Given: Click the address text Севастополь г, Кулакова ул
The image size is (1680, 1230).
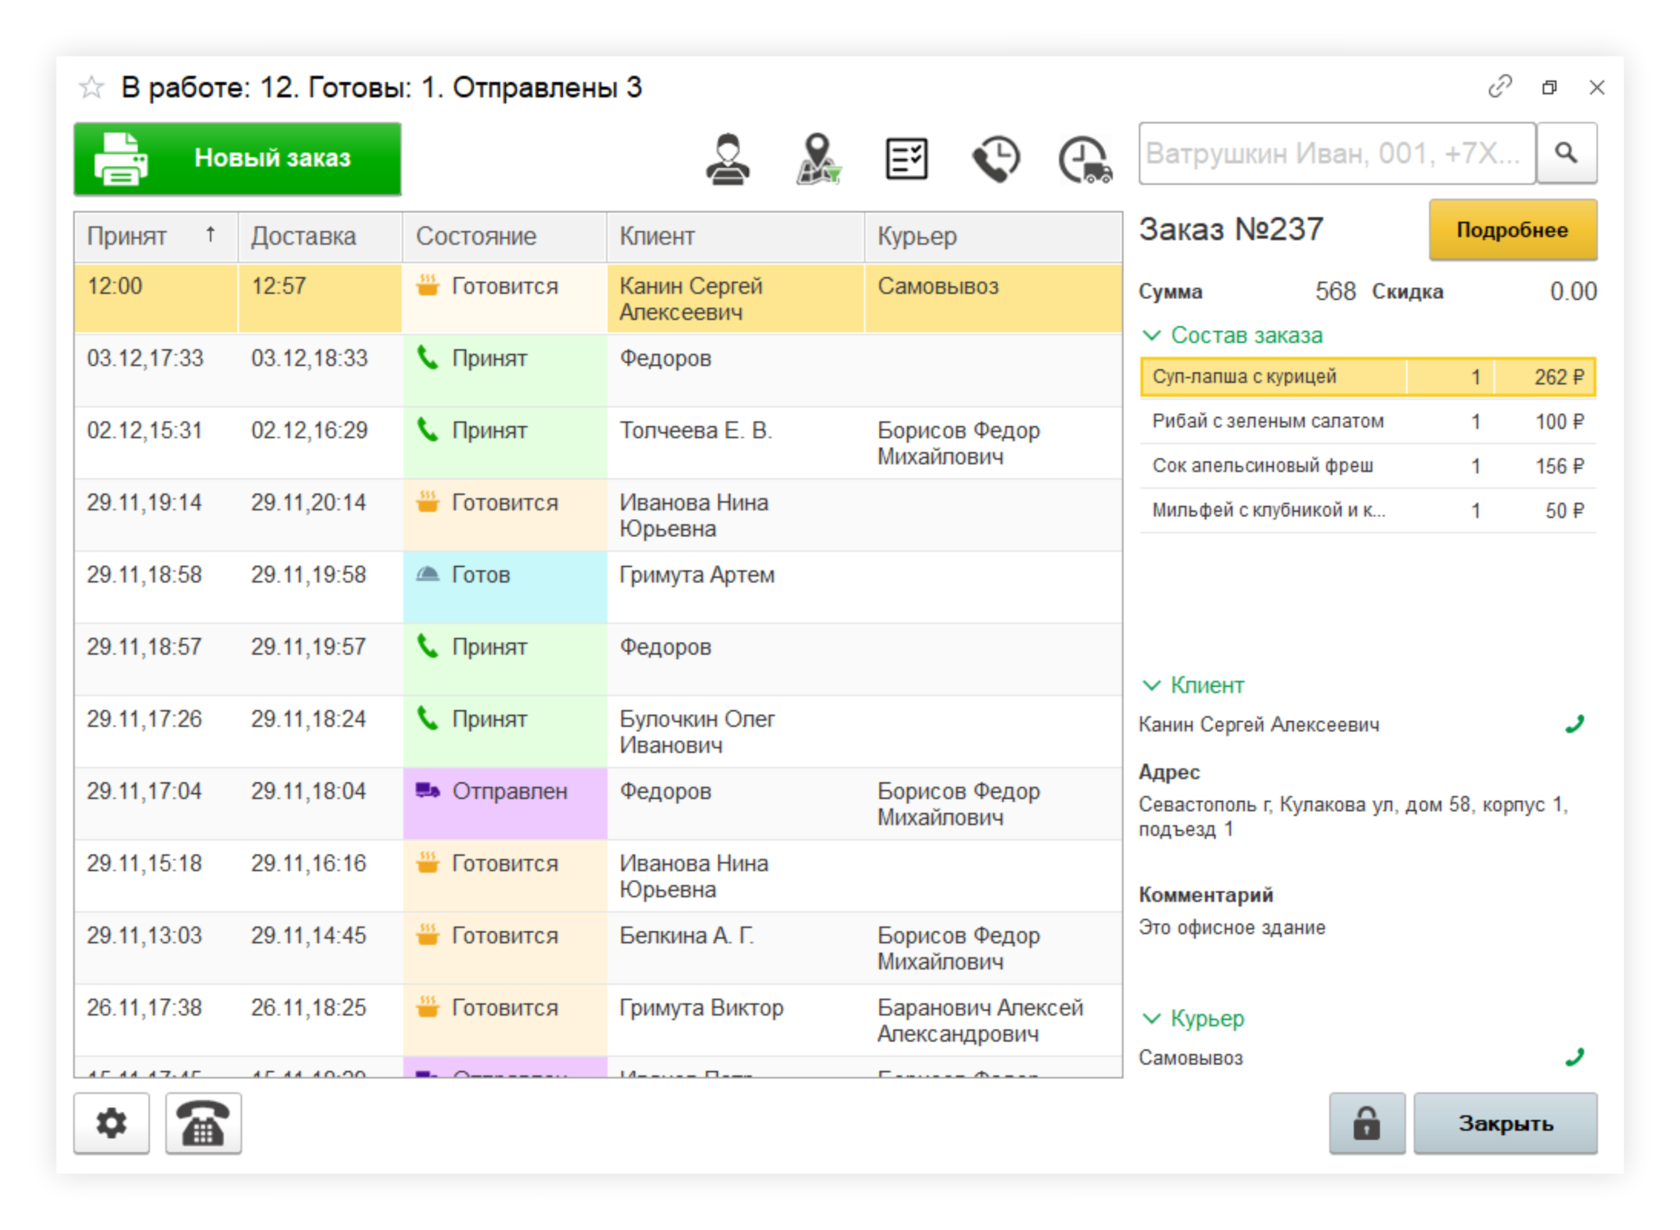Looking at the screenshot, I should [1354, 817].
